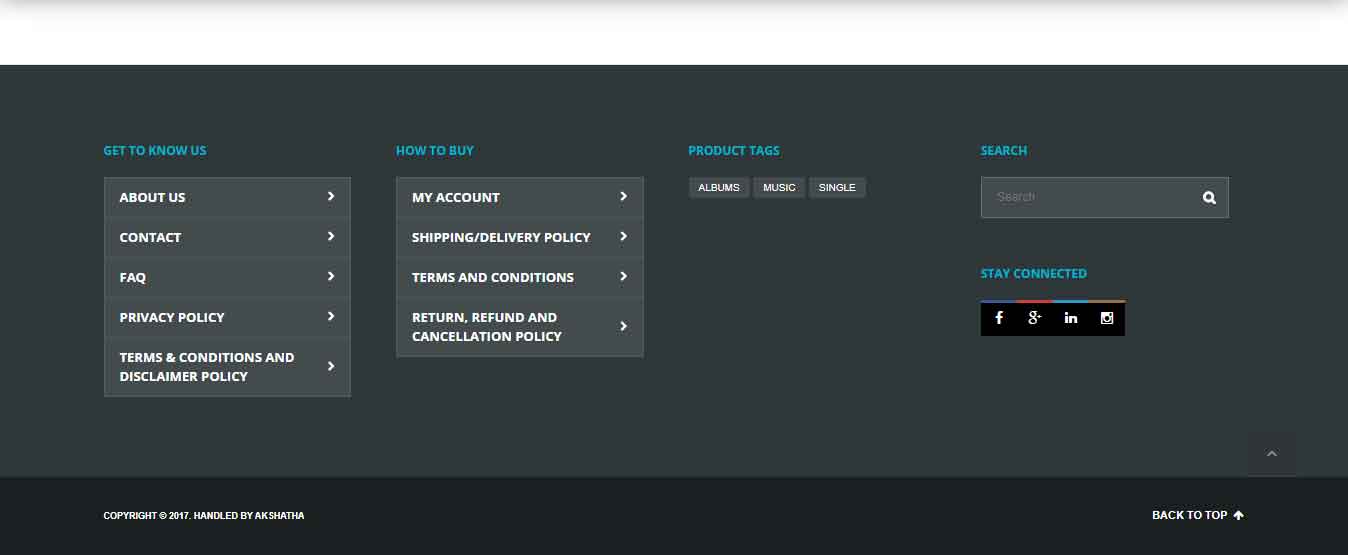Visit the LinkedIn social icon
Viewport: 1348px width, 555px height.
coord(1071,318)
